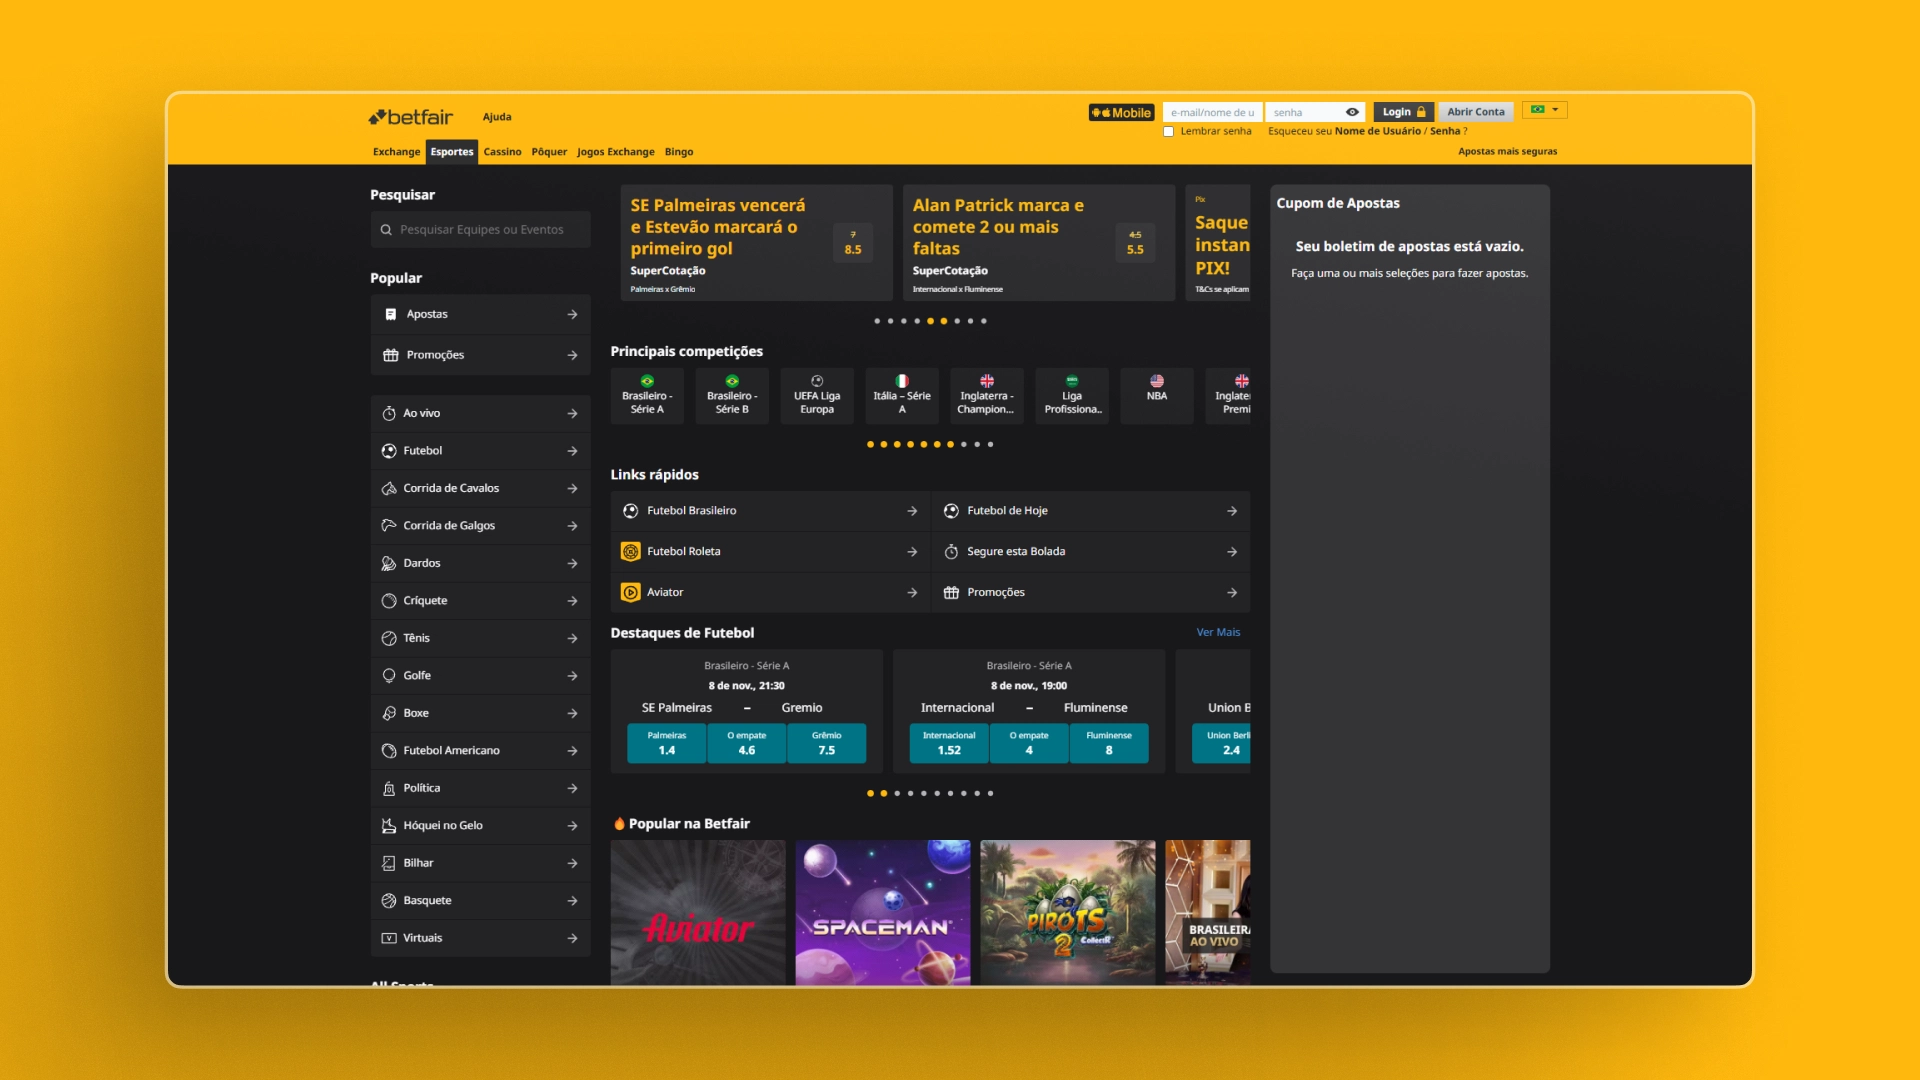Screen dimensions: 1920x1080
Task: Click the Futebol de Hoje ball icon
Action: point(951,511)
